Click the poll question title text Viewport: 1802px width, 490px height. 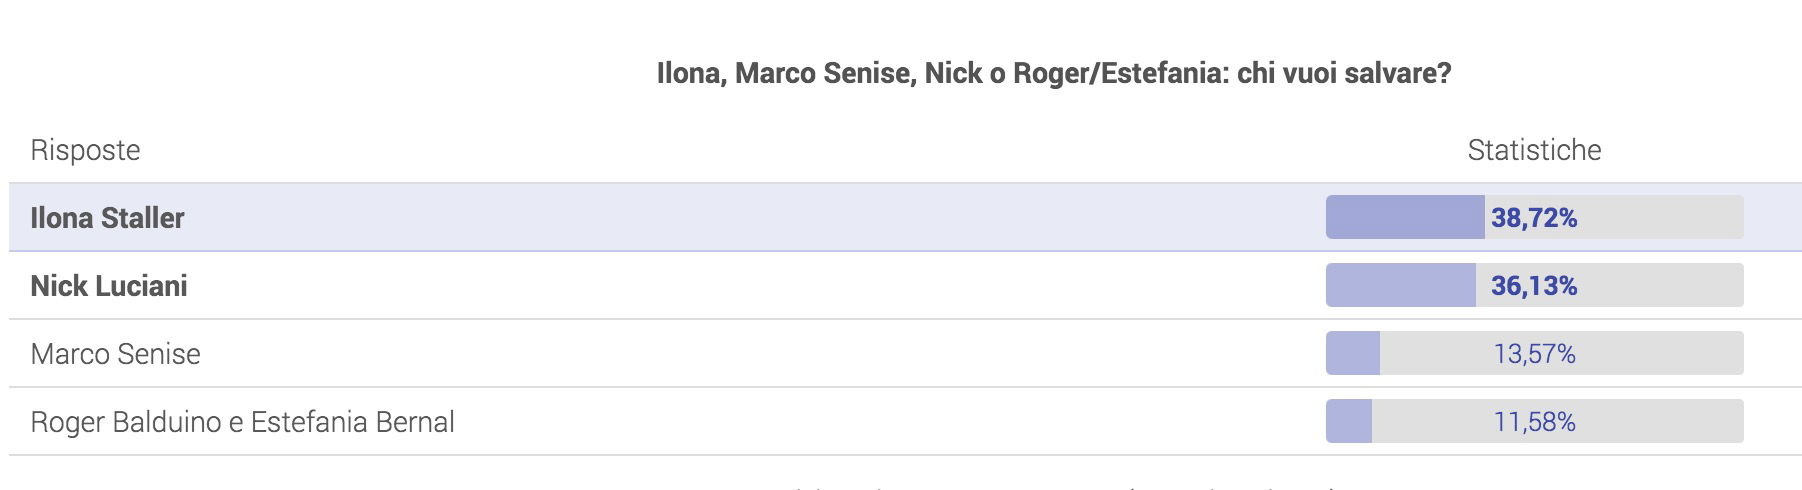[x=1053, y=73]
